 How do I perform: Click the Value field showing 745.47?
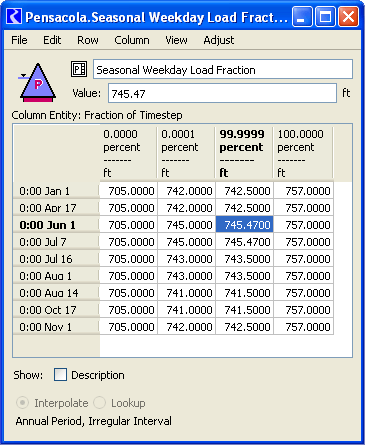[222, 93]
